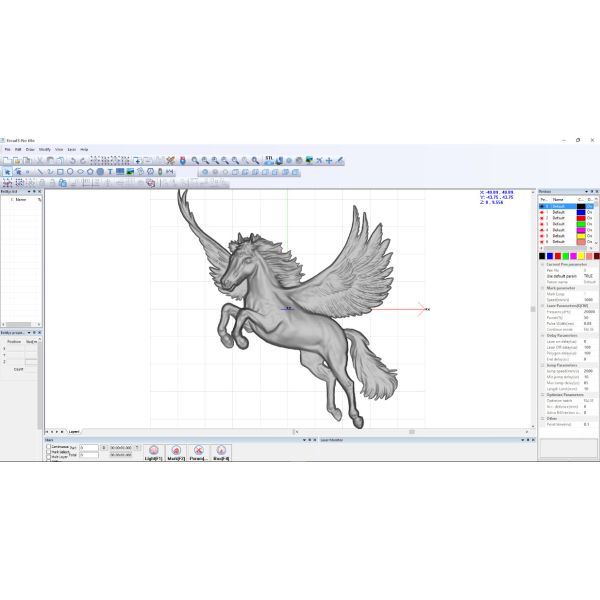Open the Edit menu
The height and width of the screenshot is (600, 600).
(x=18, y=150)
